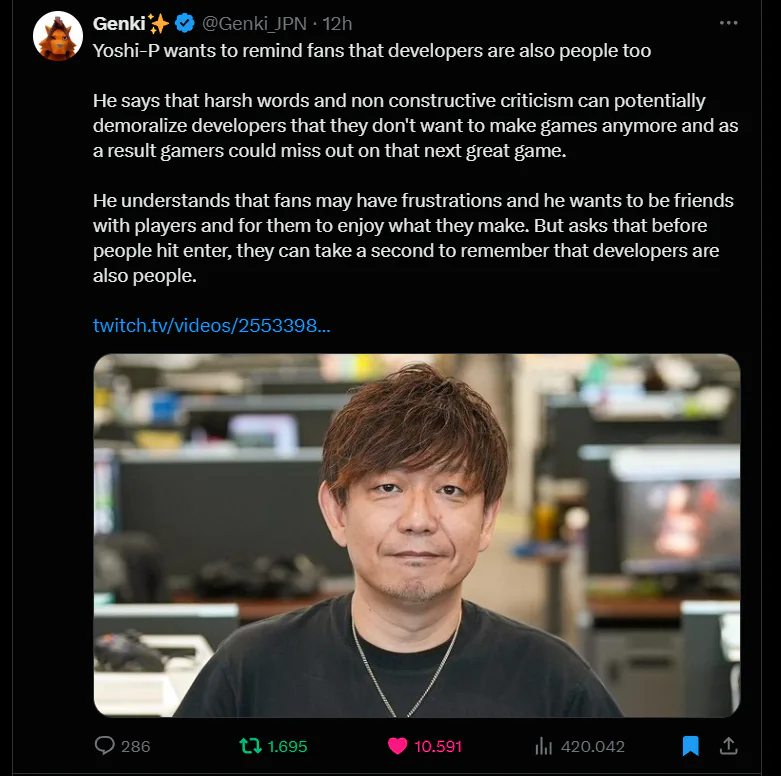Open the twitch.tv/videos link
Viewport: 781px width, 776px height.
[x=212, y=325]
